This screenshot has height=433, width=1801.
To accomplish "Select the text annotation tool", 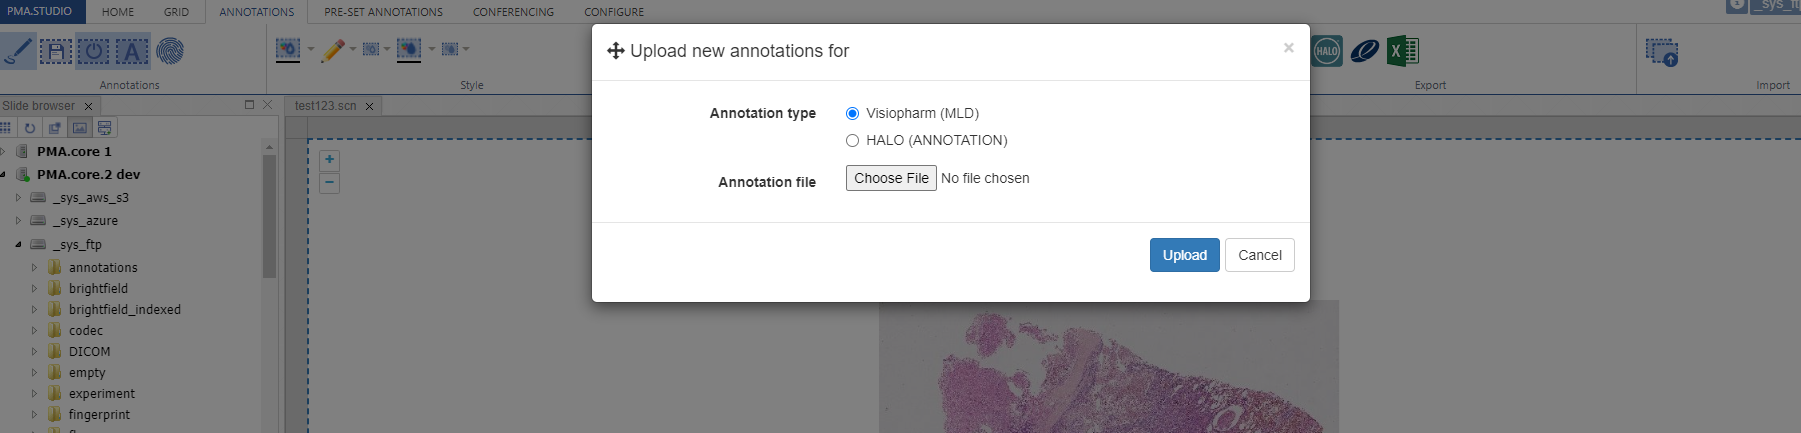I will (x=132, y=51).
